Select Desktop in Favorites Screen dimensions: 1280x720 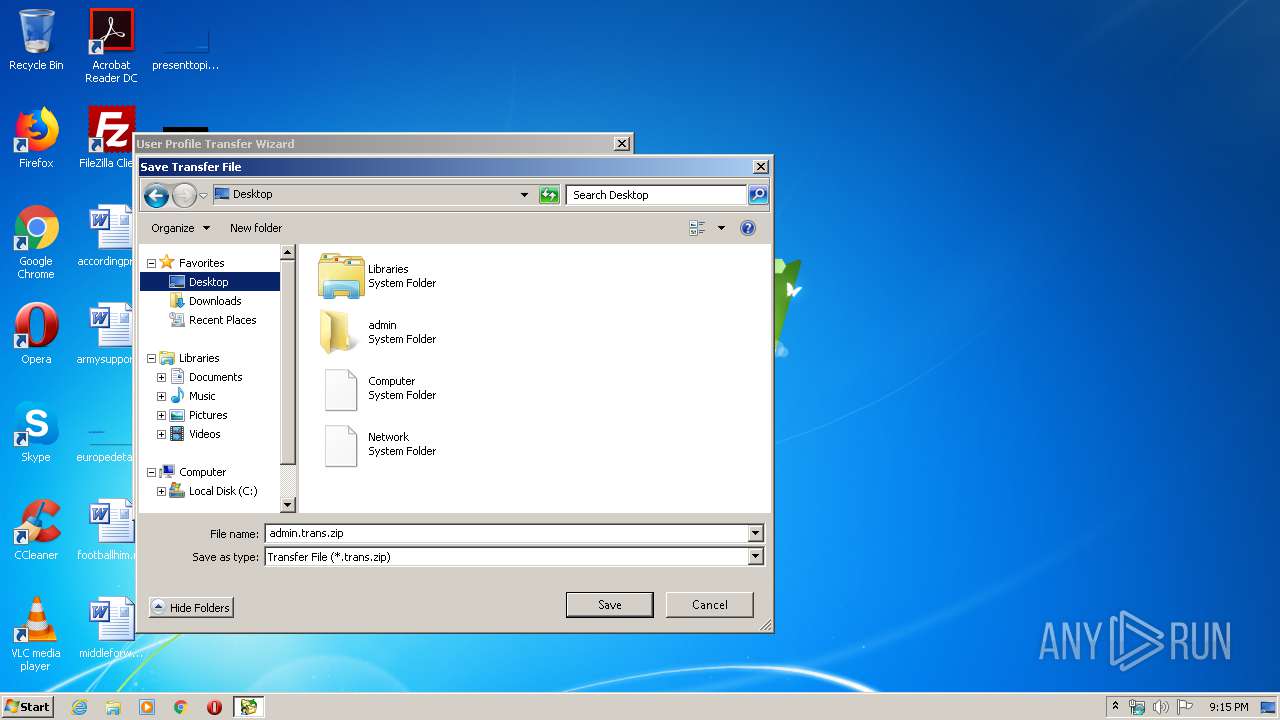208,282
